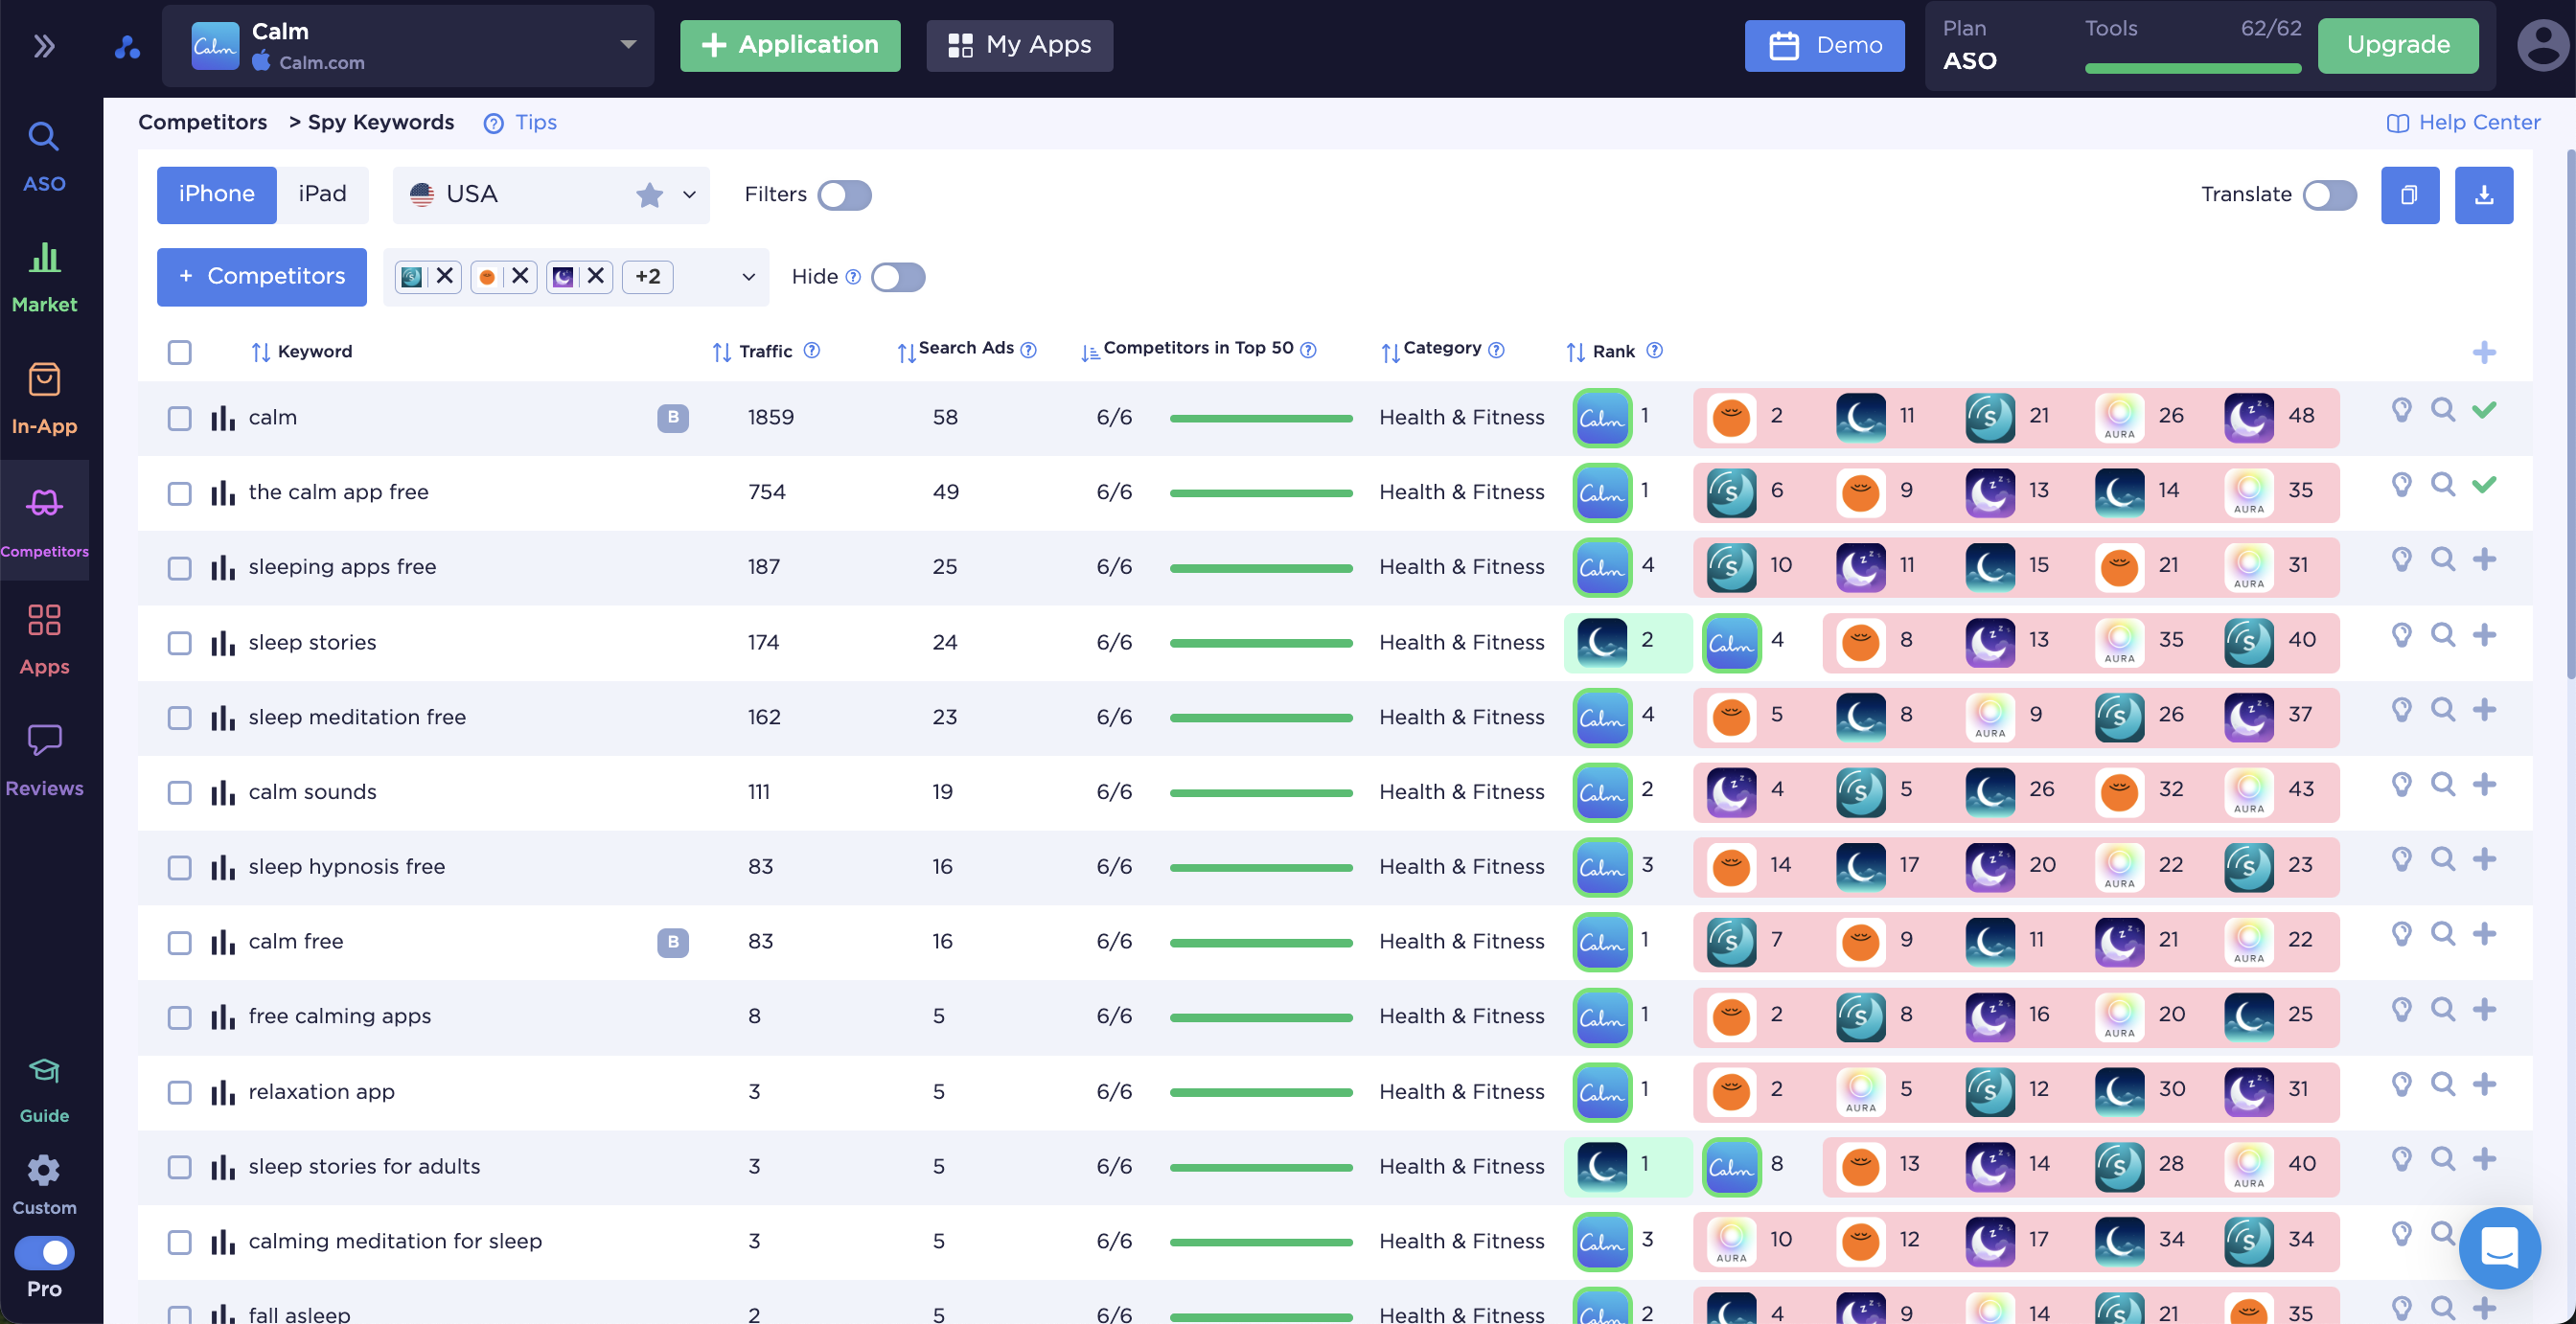Click magnifier icon in sleep stories row

click(2443, 635)
